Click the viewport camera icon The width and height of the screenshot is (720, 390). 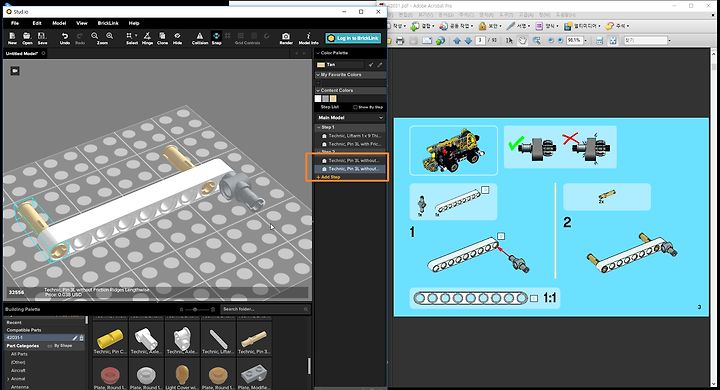coord(15,71)
